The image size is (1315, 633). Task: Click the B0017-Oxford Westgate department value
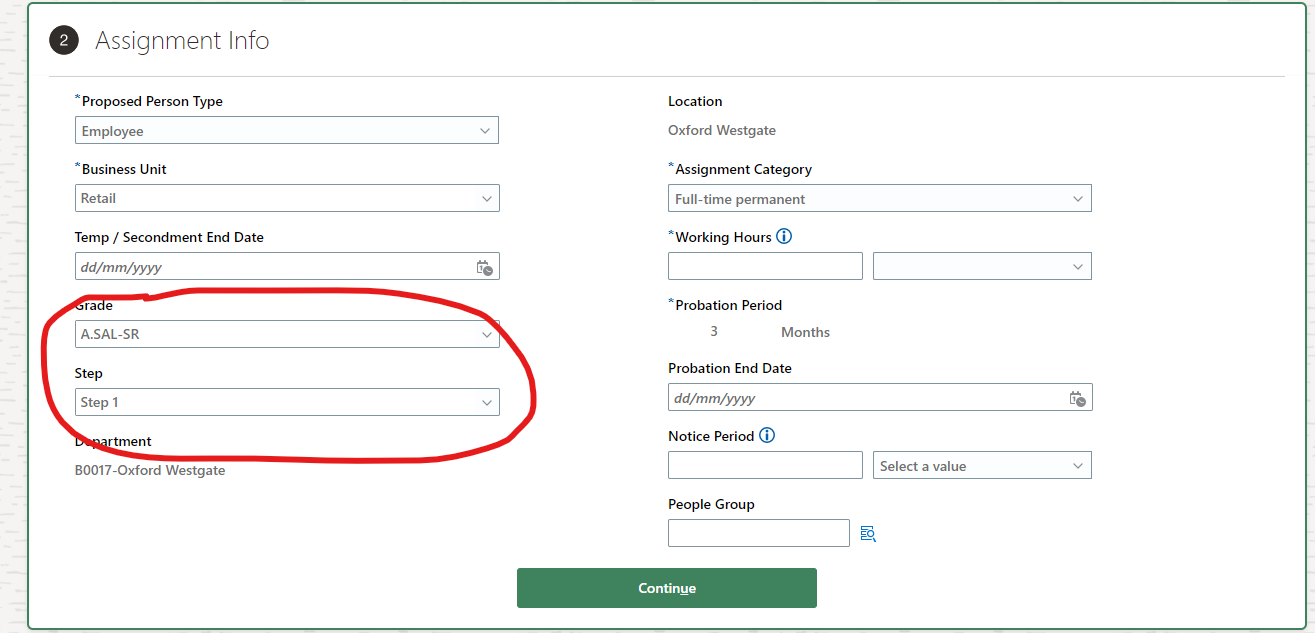(x=150, y=470)
